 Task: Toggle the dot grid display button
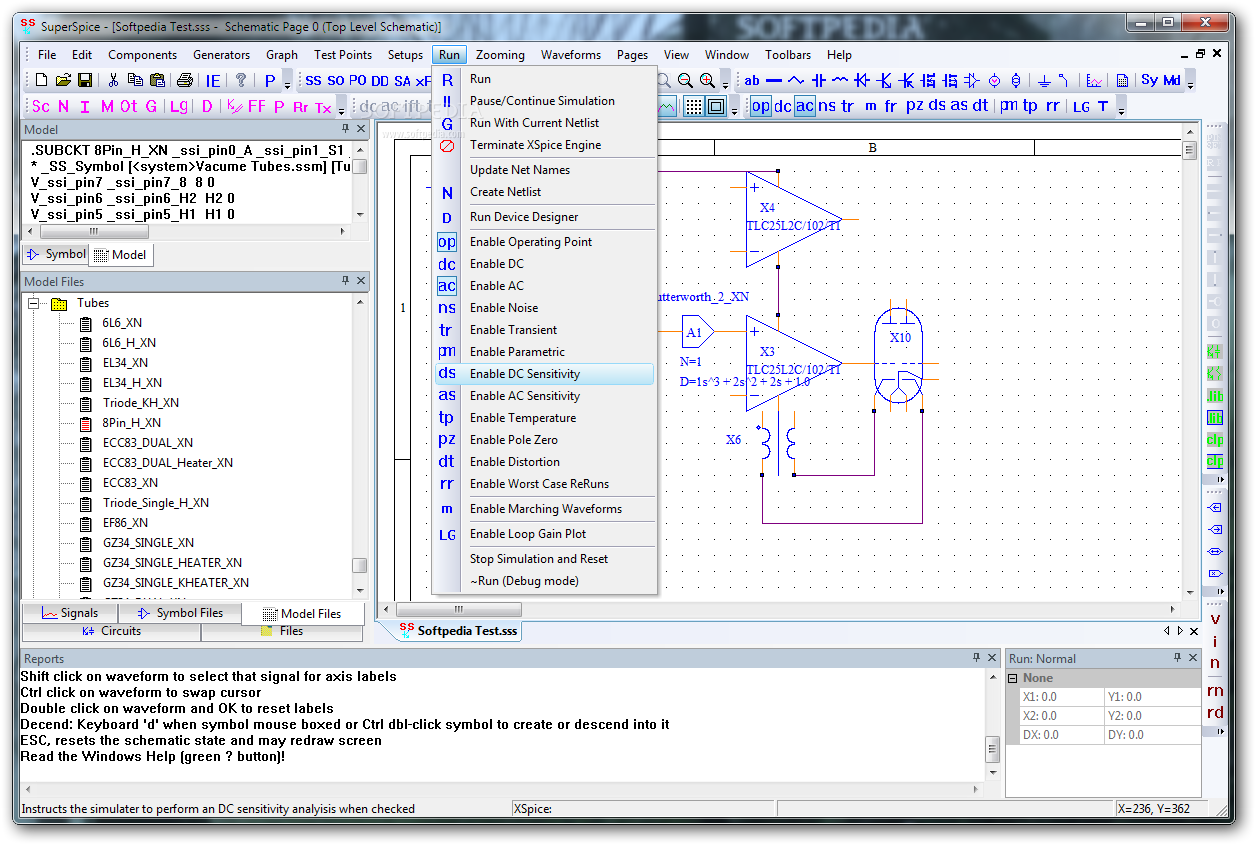[693, 106]
